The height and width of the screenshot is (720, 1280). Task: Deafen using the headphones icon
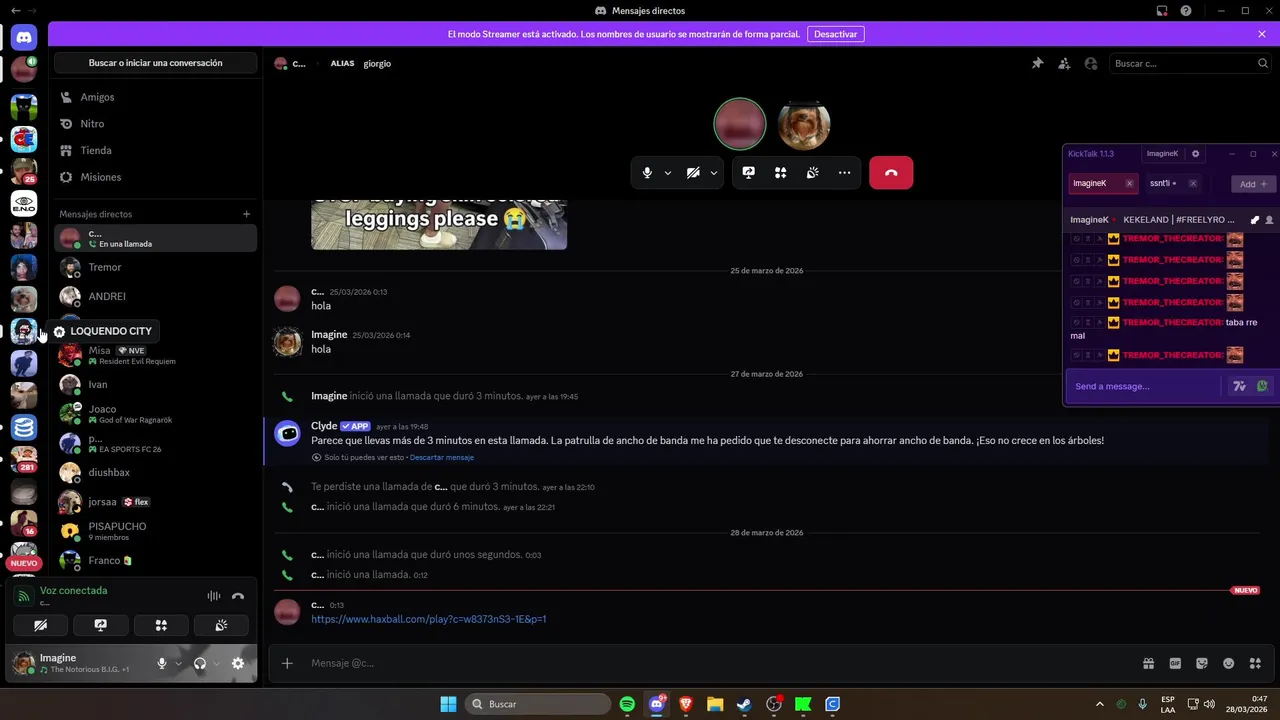[x=200, y=663]
